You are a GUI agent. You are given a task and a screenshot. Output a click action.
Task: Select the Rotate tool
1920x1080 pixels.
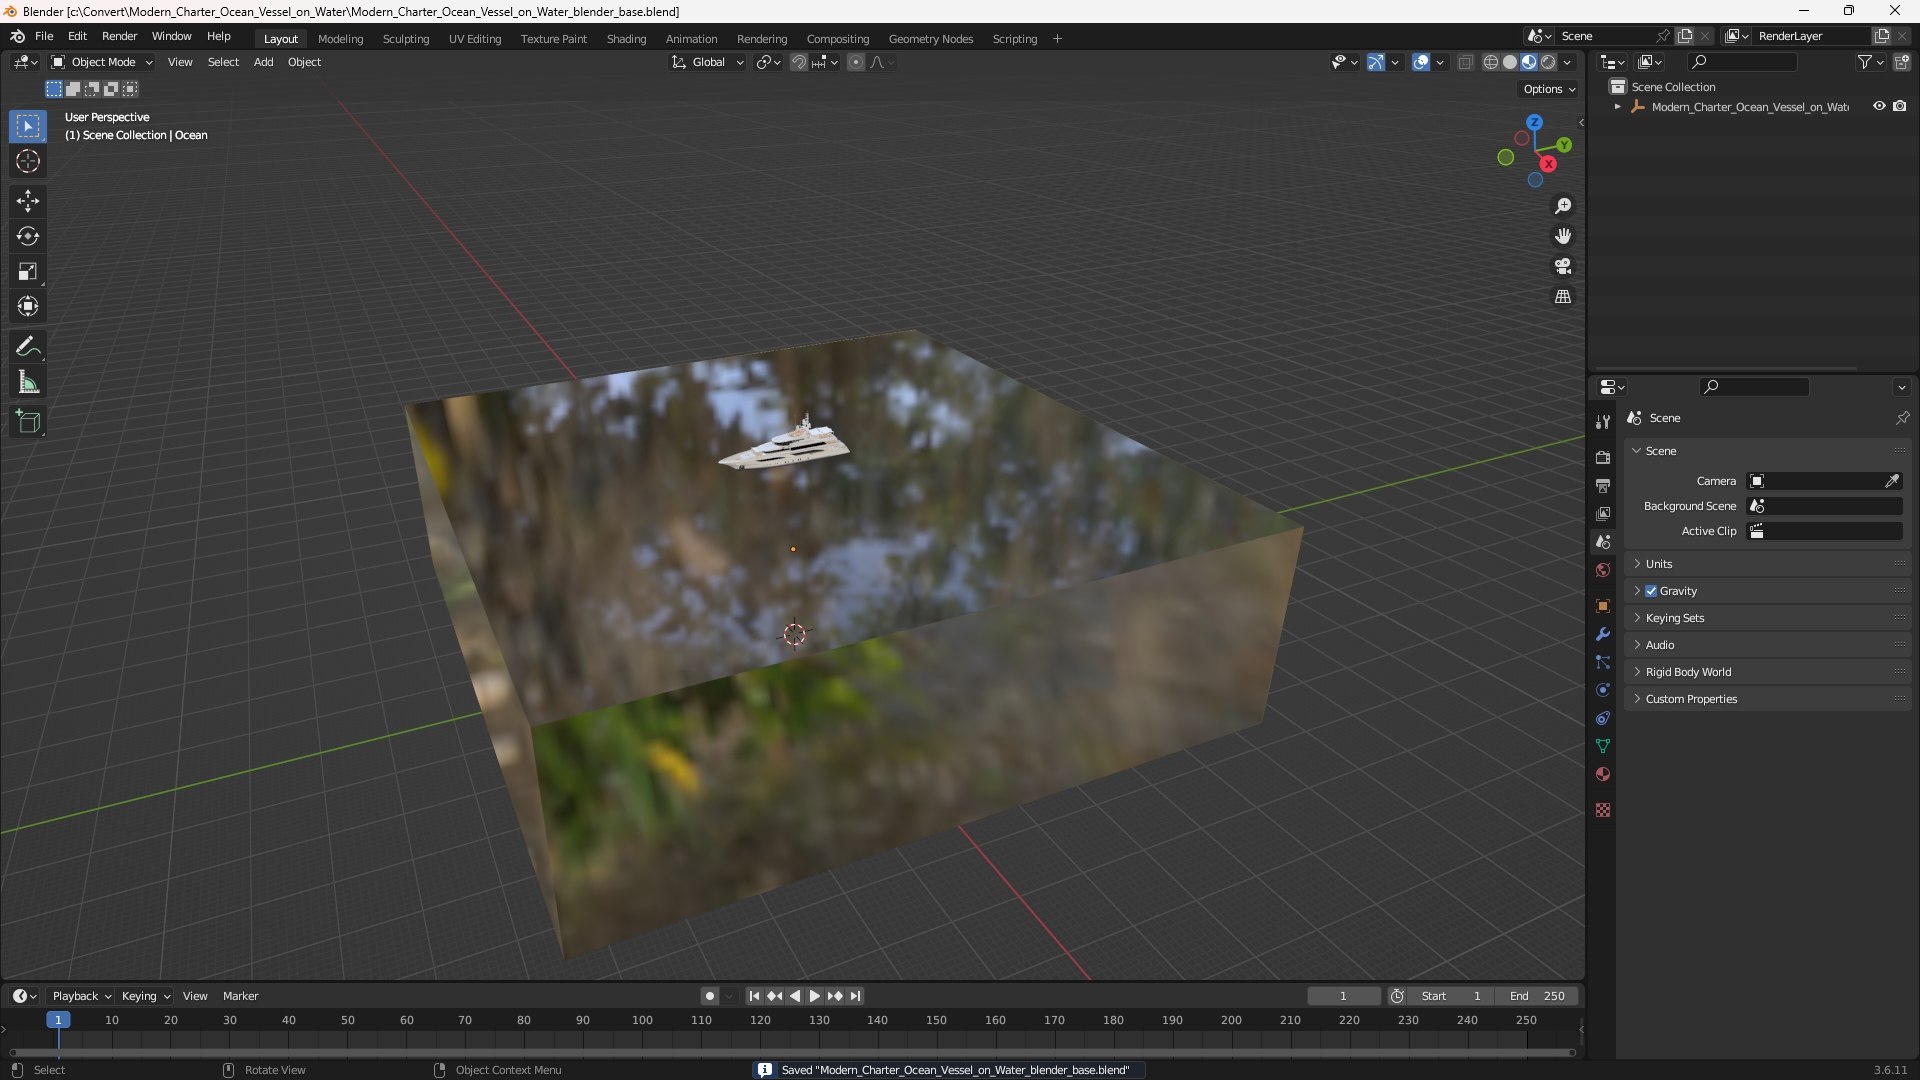click(x=27, y=236)
